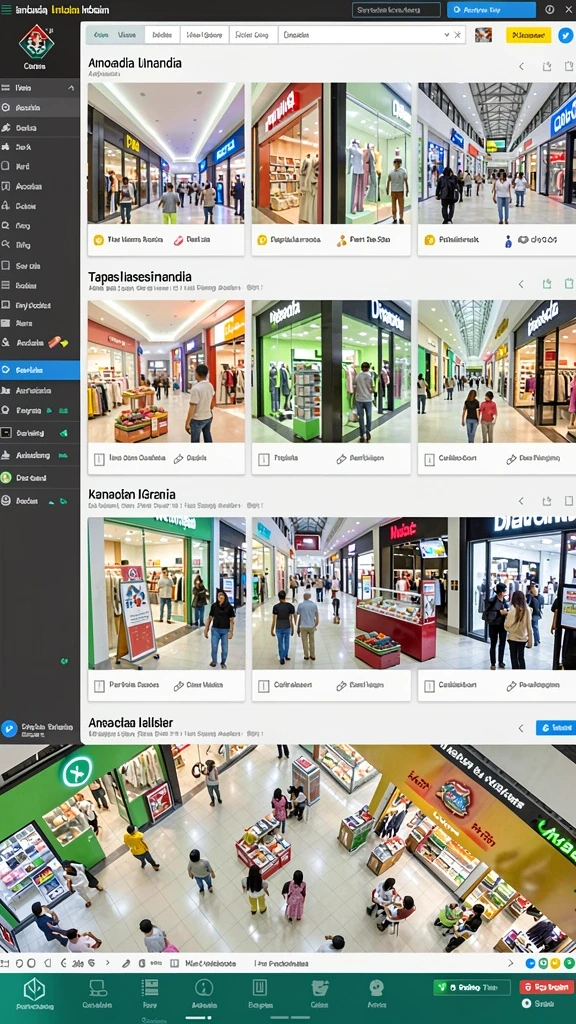Click the red button in the bottom-right bar
Image resolution: width=576 pixels, height=1024 pixels.
pyautogui.click(x=546, y=987)
